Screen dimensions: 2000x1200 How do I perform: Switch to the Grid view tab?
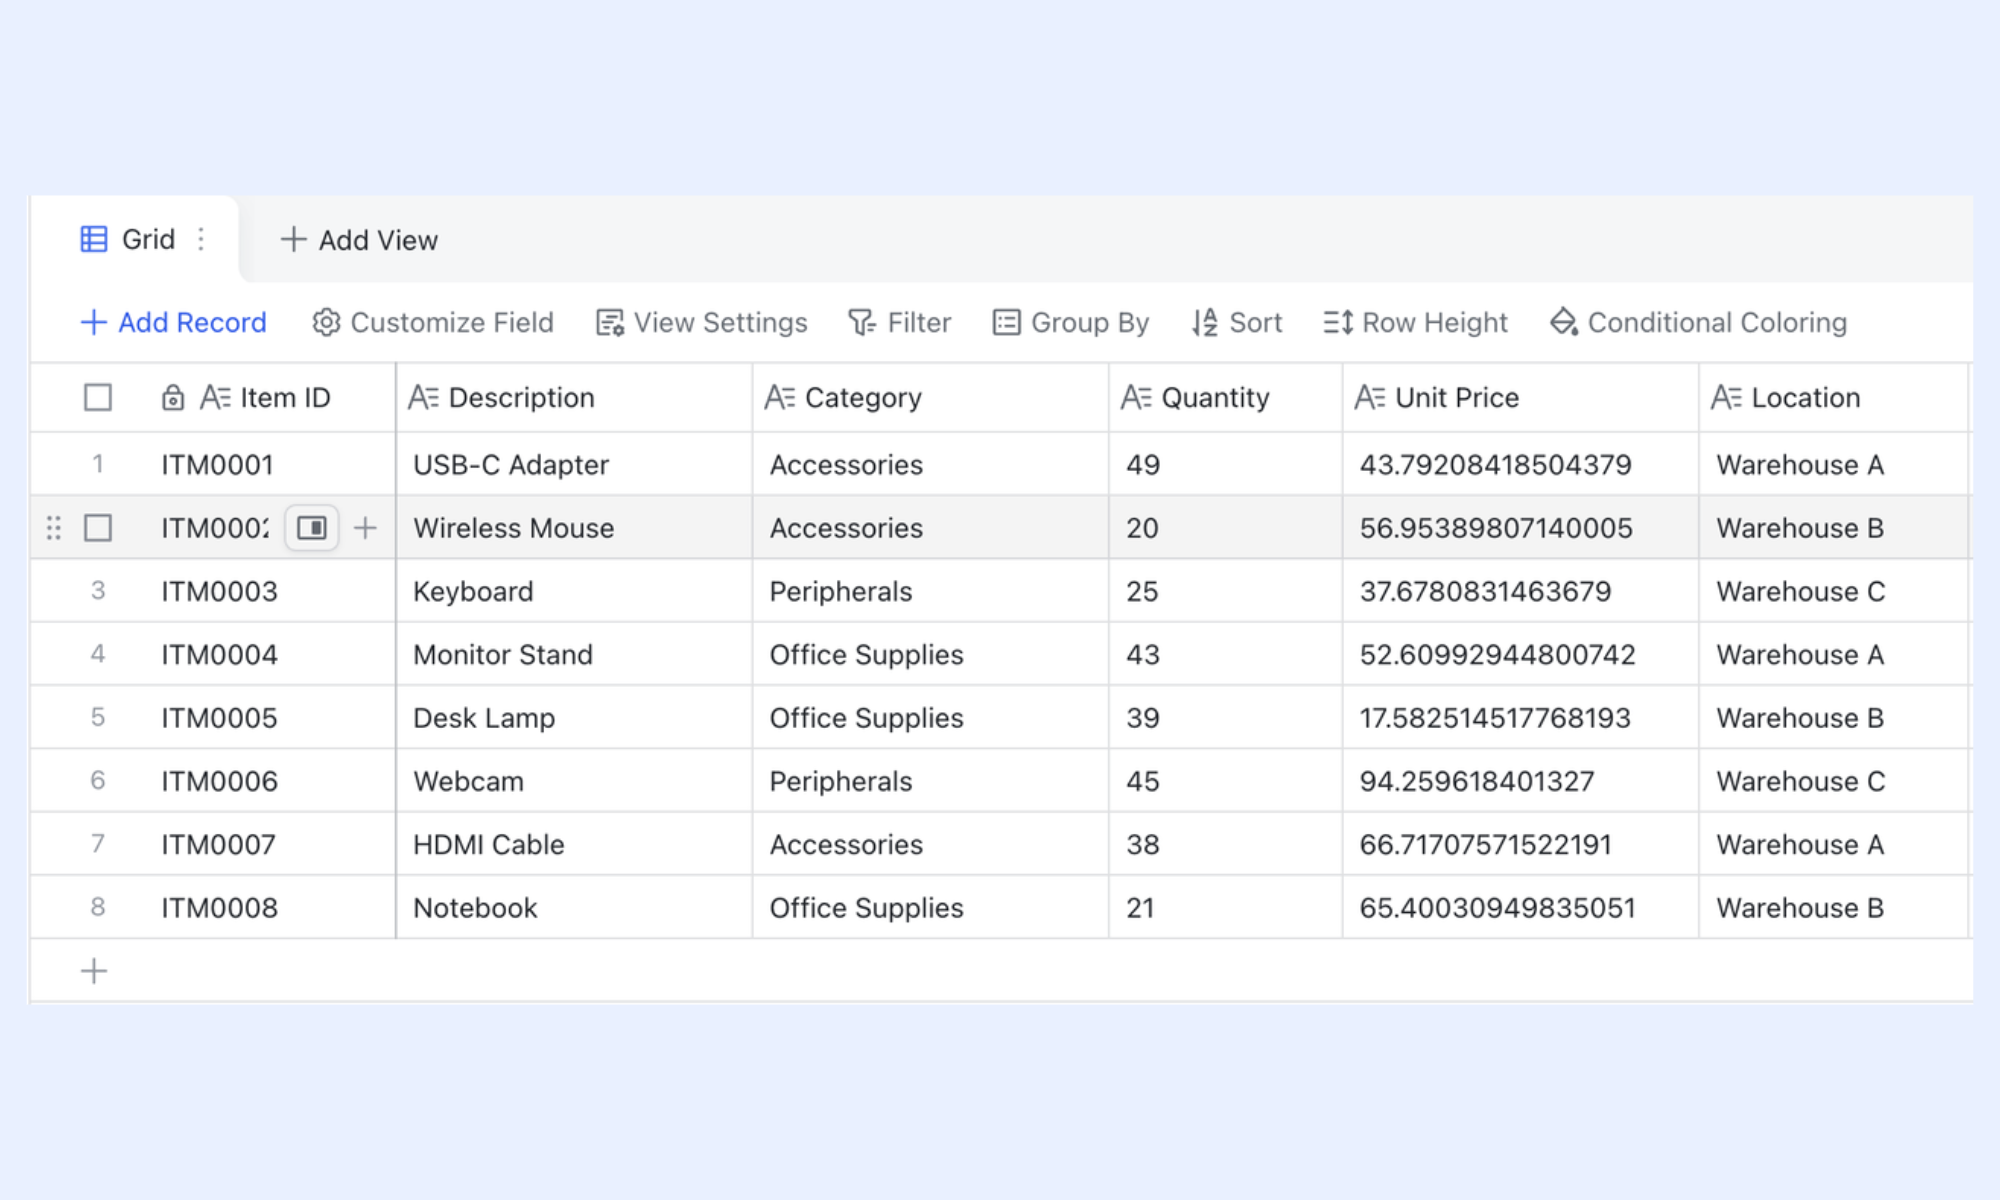[x=128, y=239]
